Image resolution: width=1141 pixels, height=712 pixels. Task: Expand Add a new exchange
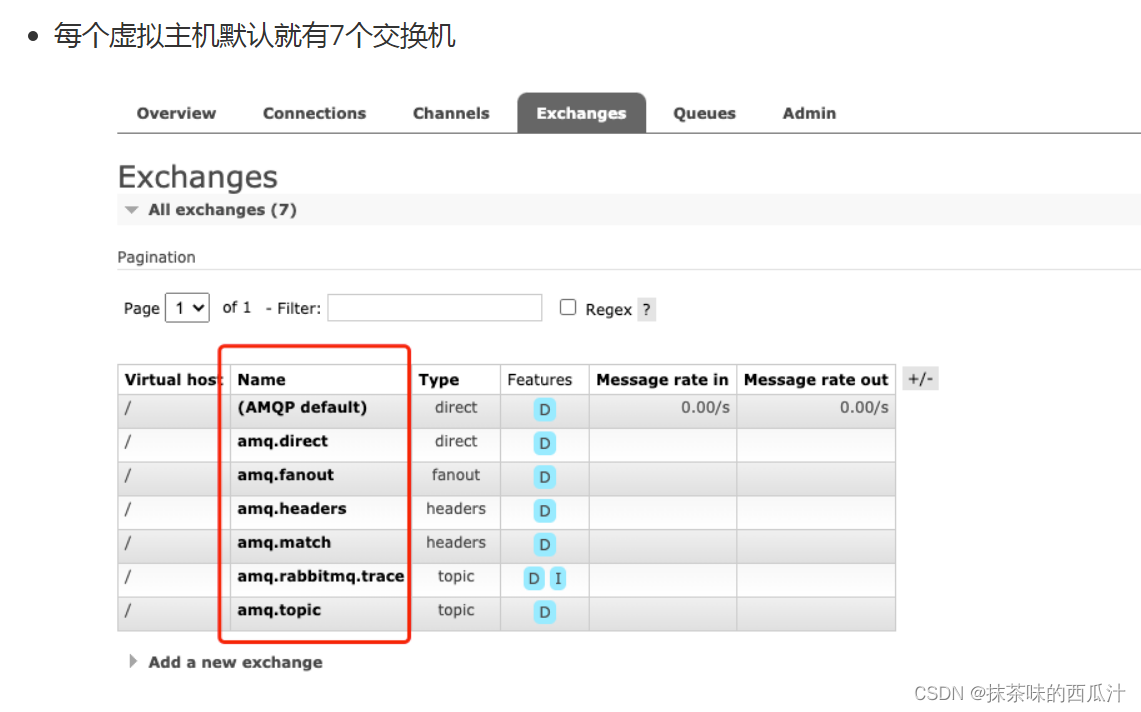(234, 661)
